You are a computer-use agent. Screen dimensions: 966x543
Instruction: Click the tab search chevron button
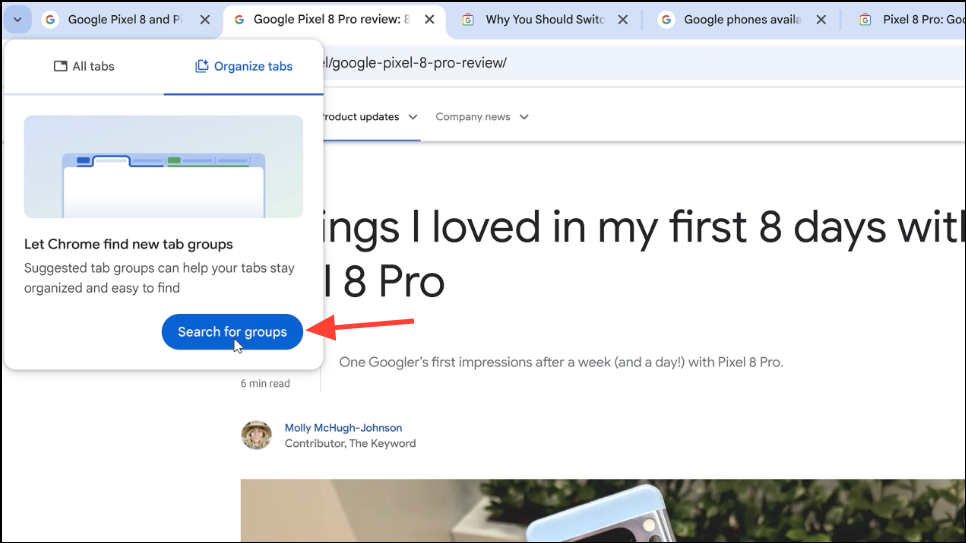pyautogui.click(x=18, y=20)
